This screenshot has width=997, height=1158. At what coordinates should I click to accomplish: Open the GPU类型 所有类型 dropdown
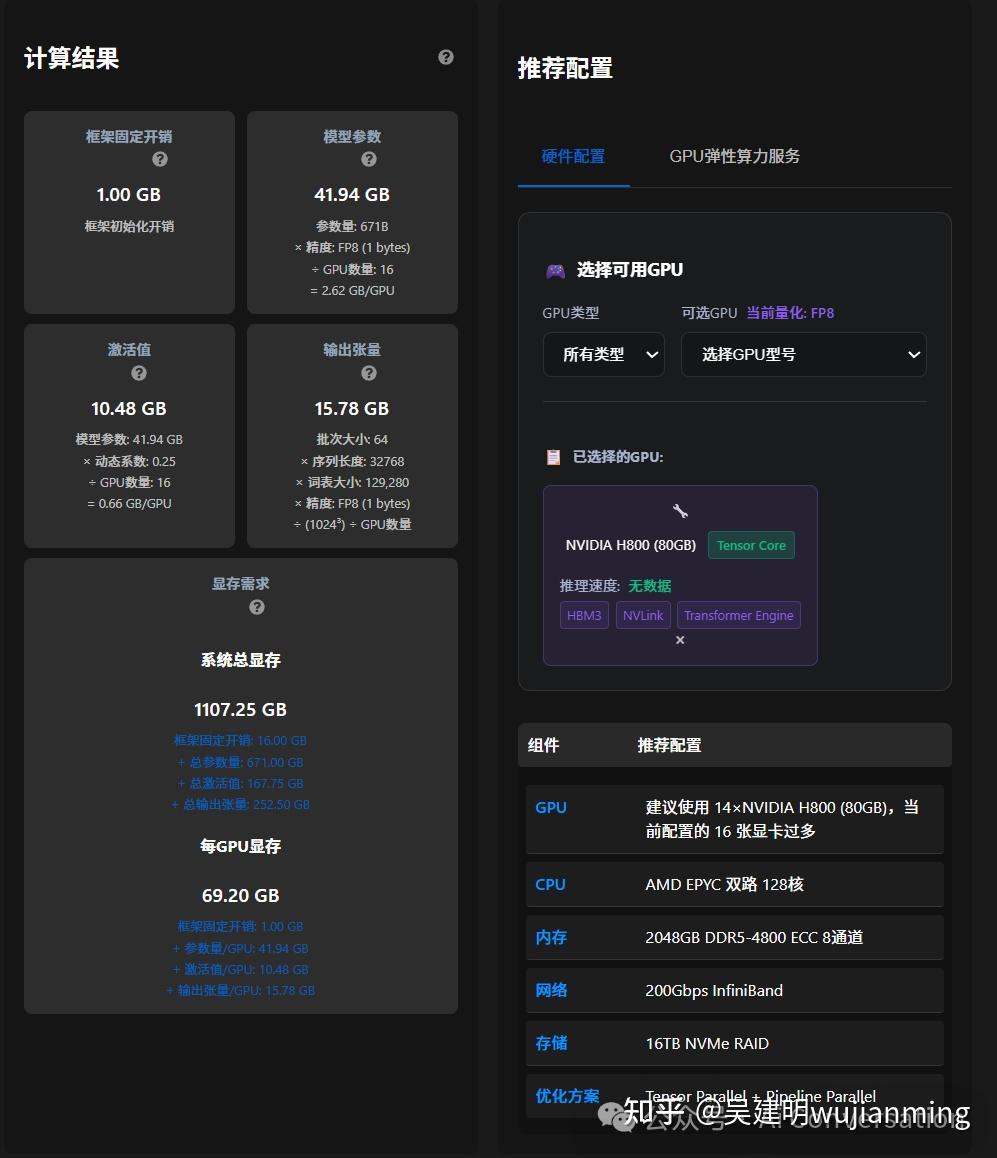(603, 354)
